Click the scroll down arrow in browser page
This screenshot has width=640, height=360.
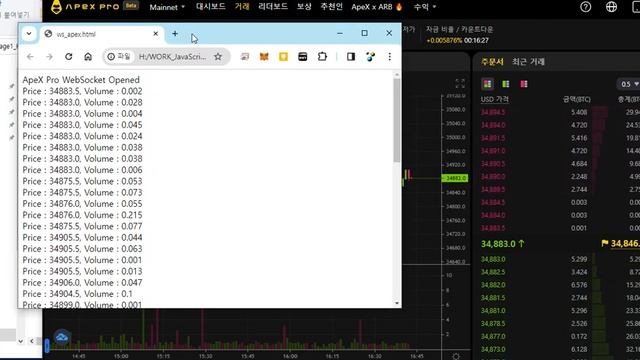click(x=397, y=303)
